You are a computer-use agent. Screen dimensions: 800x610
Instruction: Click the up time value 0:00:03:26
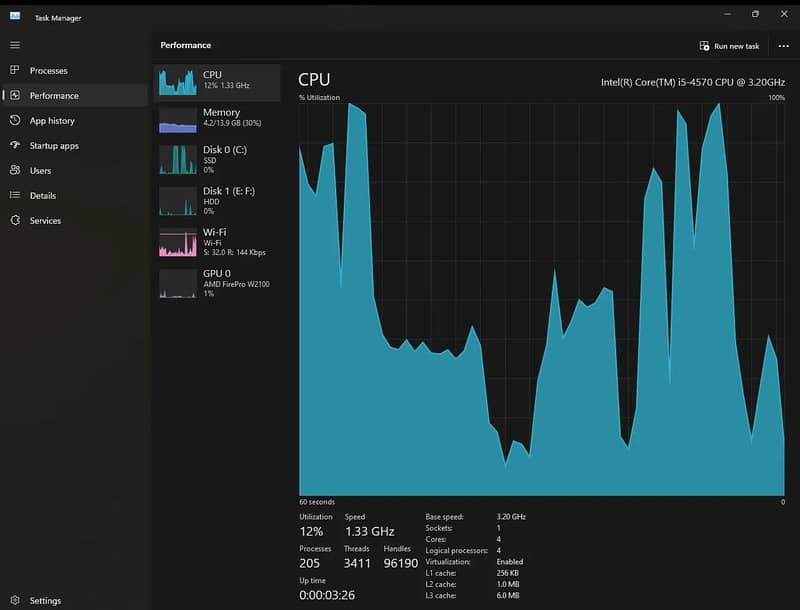click(327, 595)
